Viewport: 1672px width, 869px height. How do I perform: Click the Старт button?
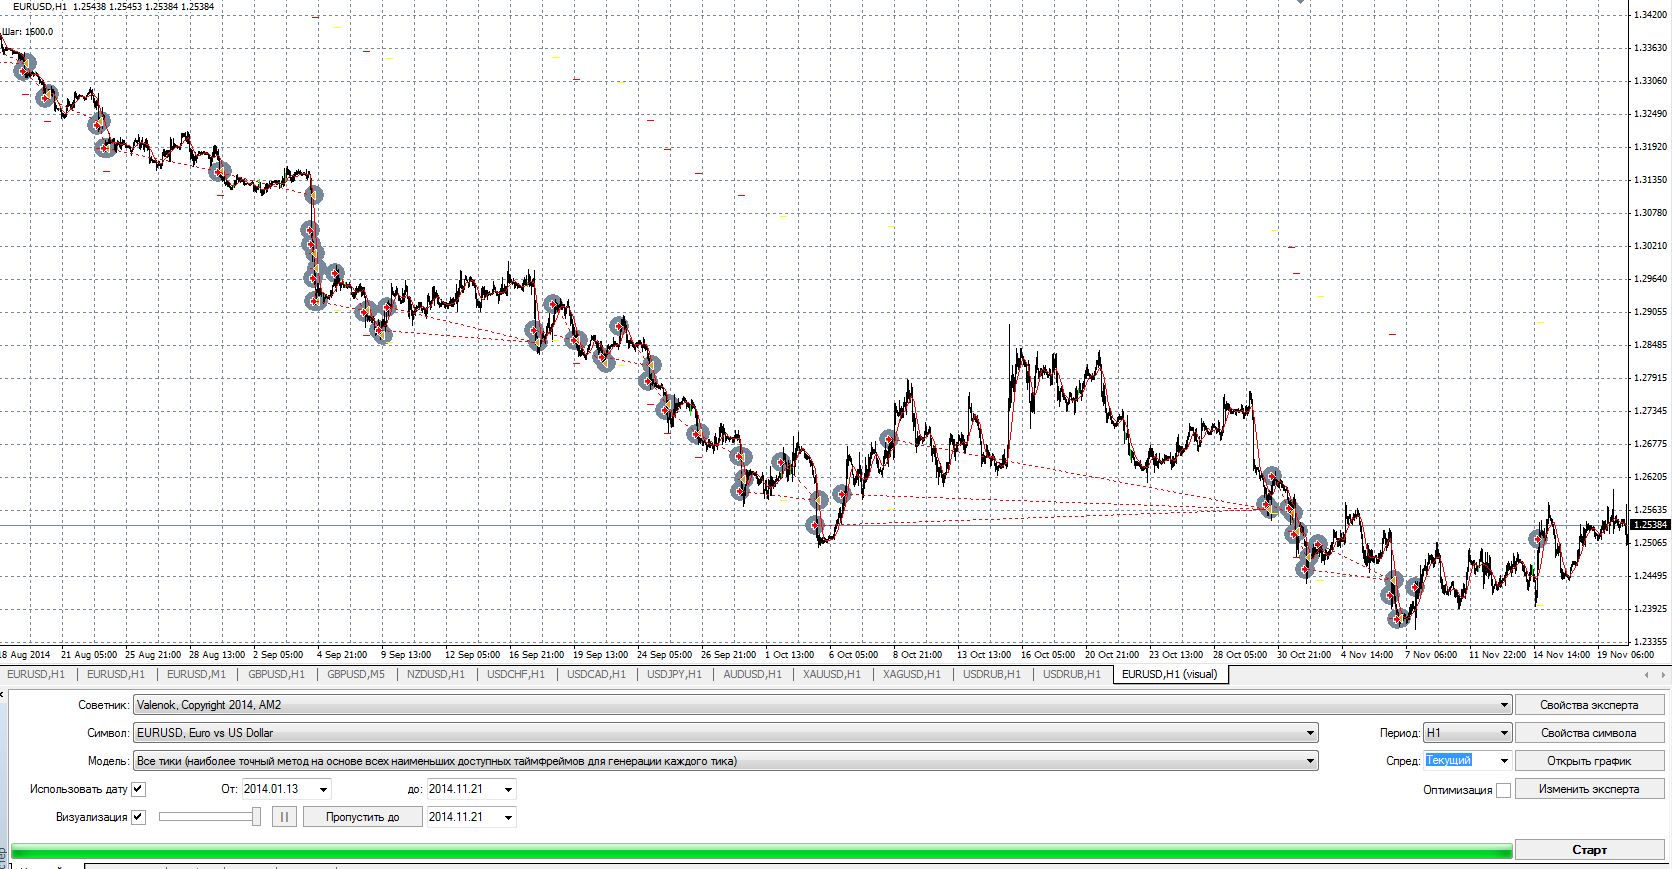[x=1589, y=850]
